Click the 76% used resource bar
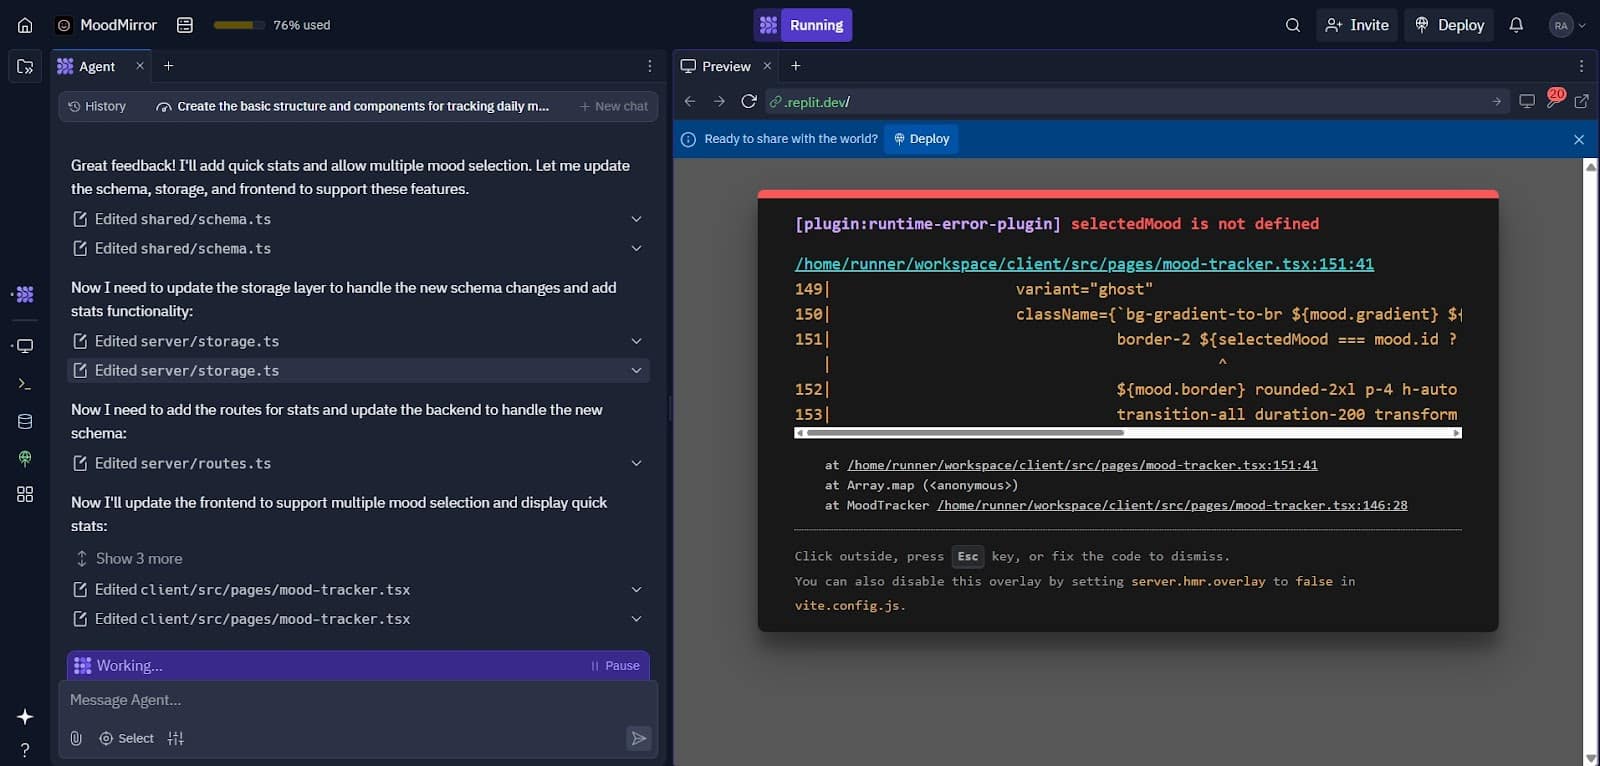The height and width of the screenshot is (766, 1600). tap(239, 25)
